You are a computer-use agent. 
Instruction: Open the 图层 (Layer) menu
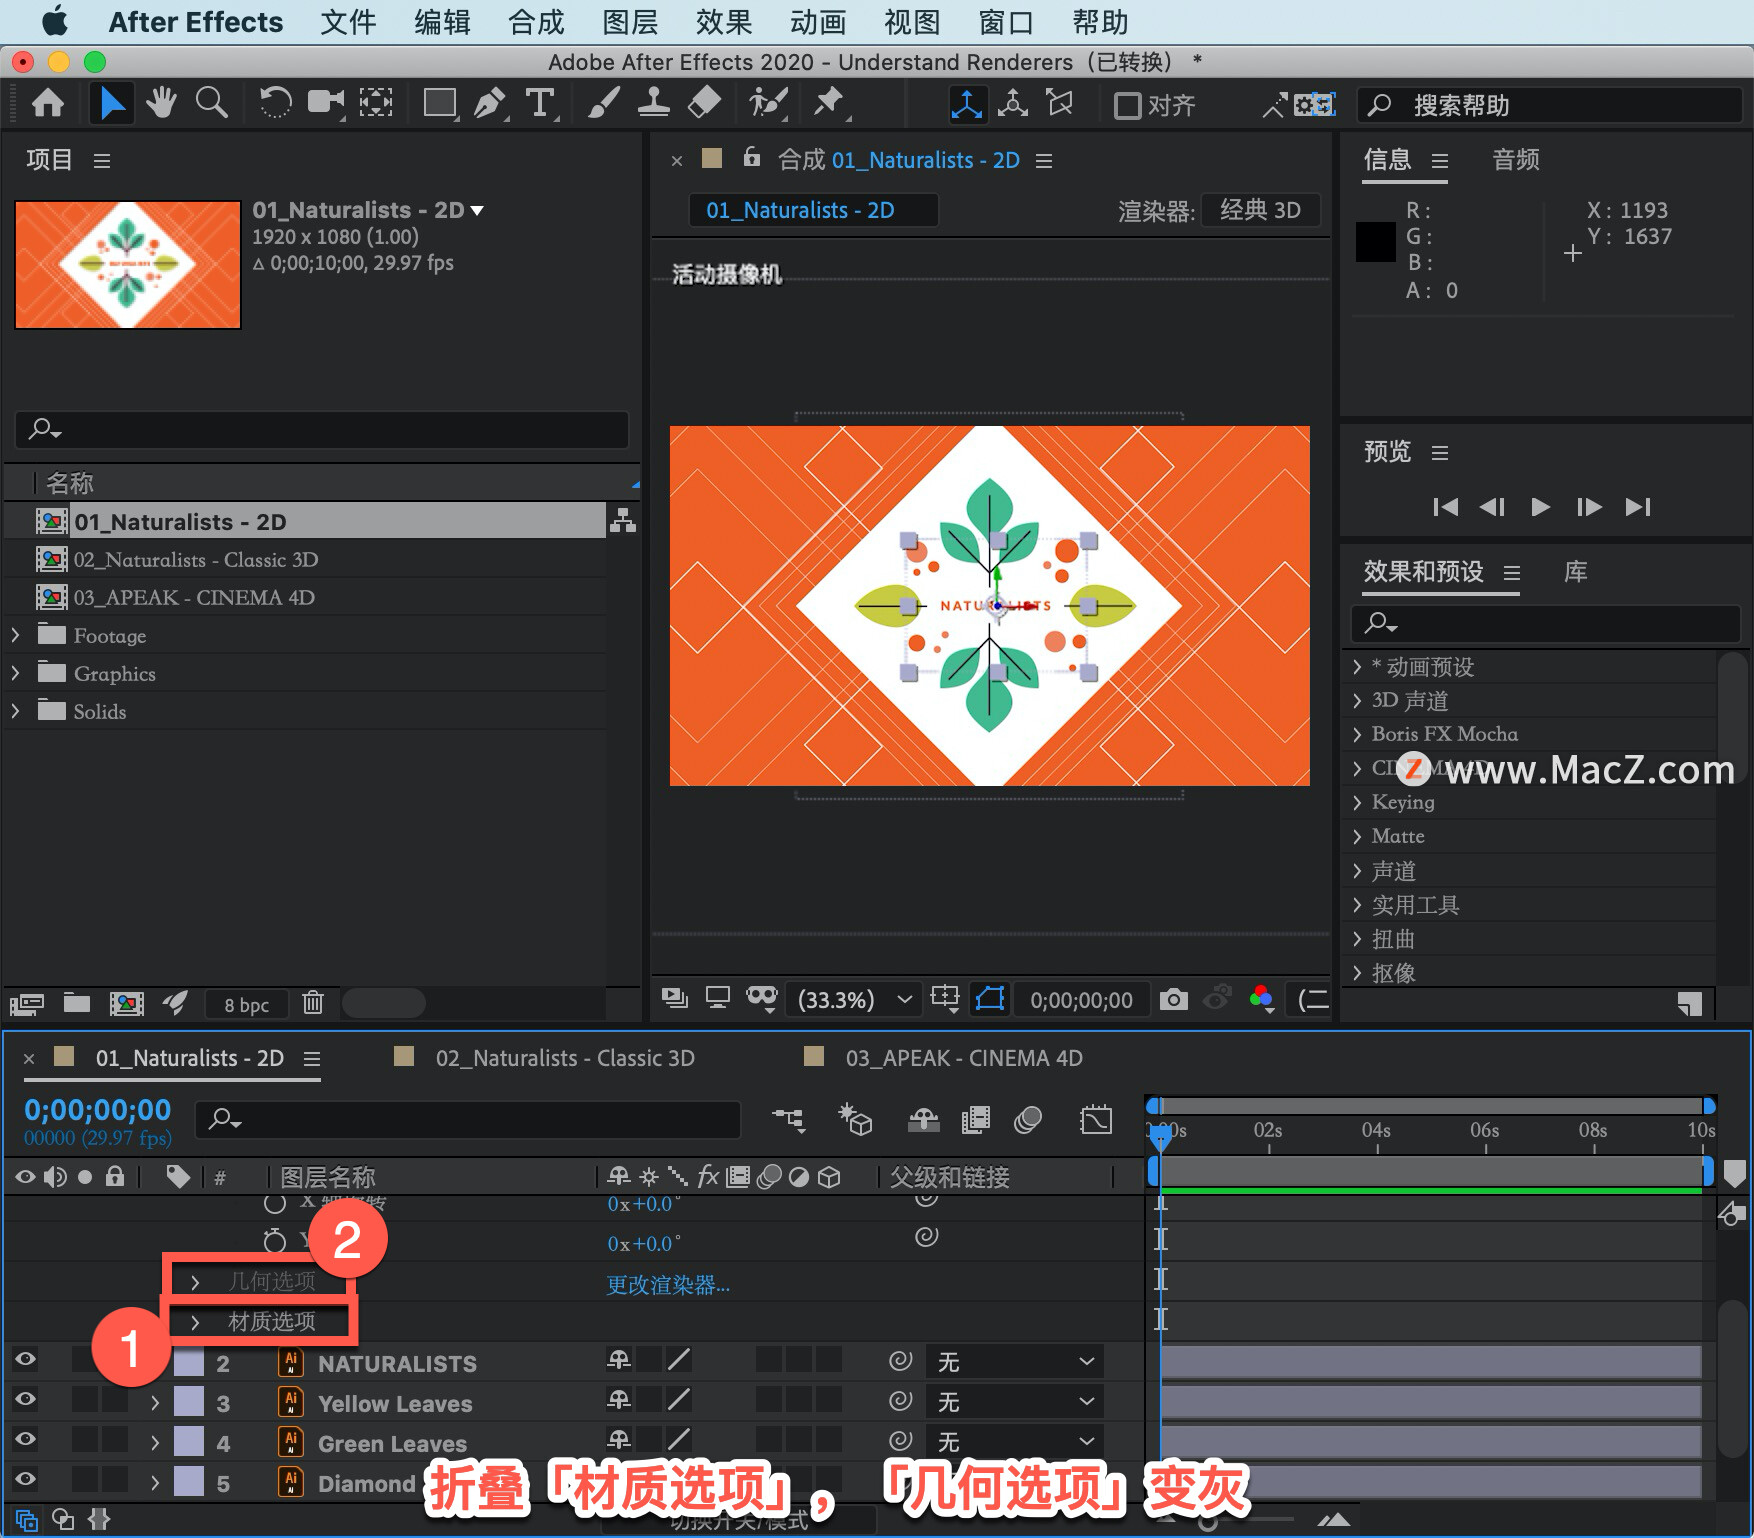click(630, 22)
